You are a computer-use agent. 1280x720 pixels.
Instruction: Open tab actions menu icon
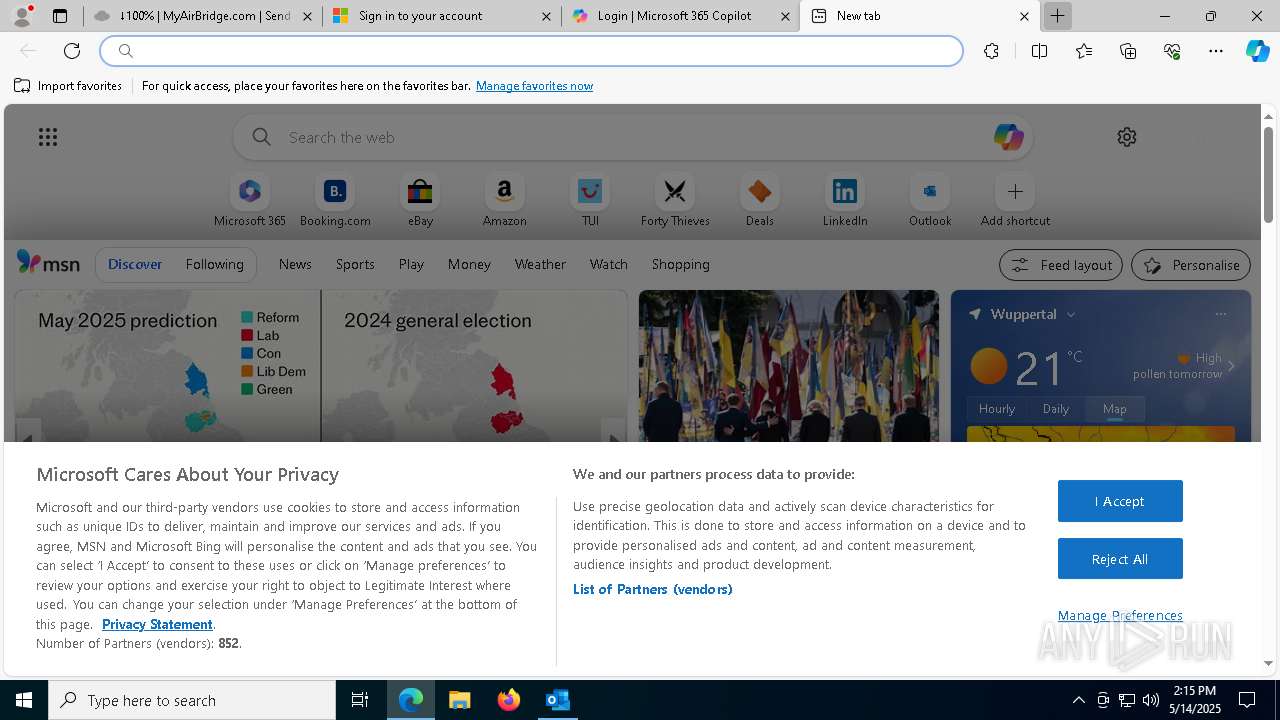[60, 16]
